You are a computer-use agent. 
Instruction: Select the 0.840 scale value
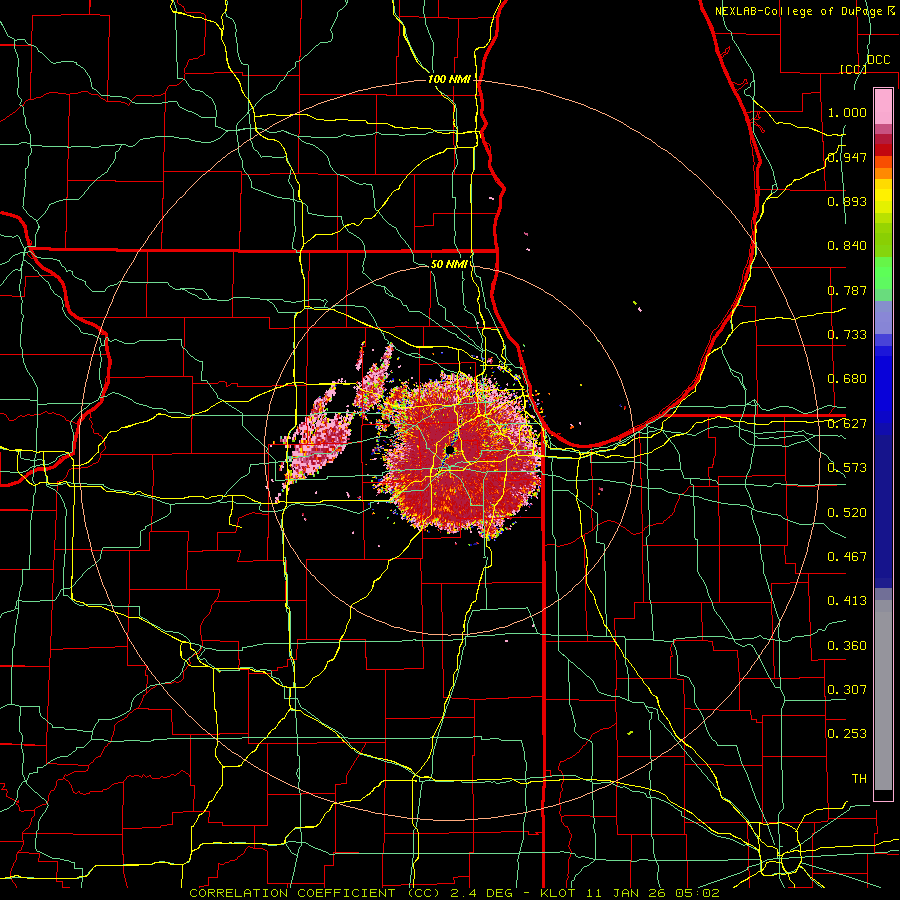pos(847,246)
